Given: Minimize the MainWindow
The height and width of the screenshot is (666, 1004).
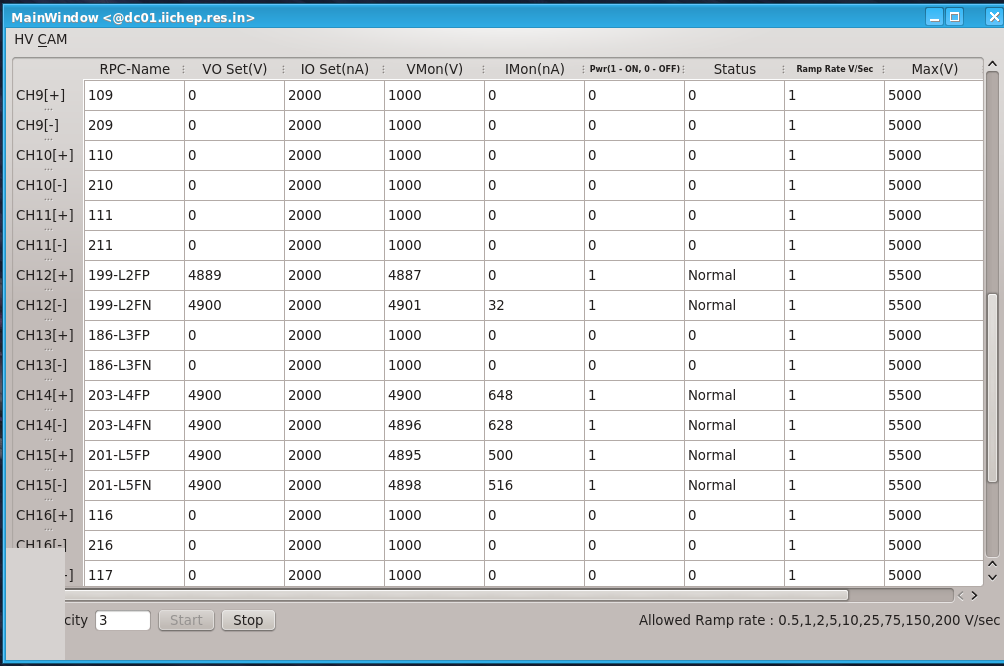Looking at the screenshot, I should click(934, 17).
